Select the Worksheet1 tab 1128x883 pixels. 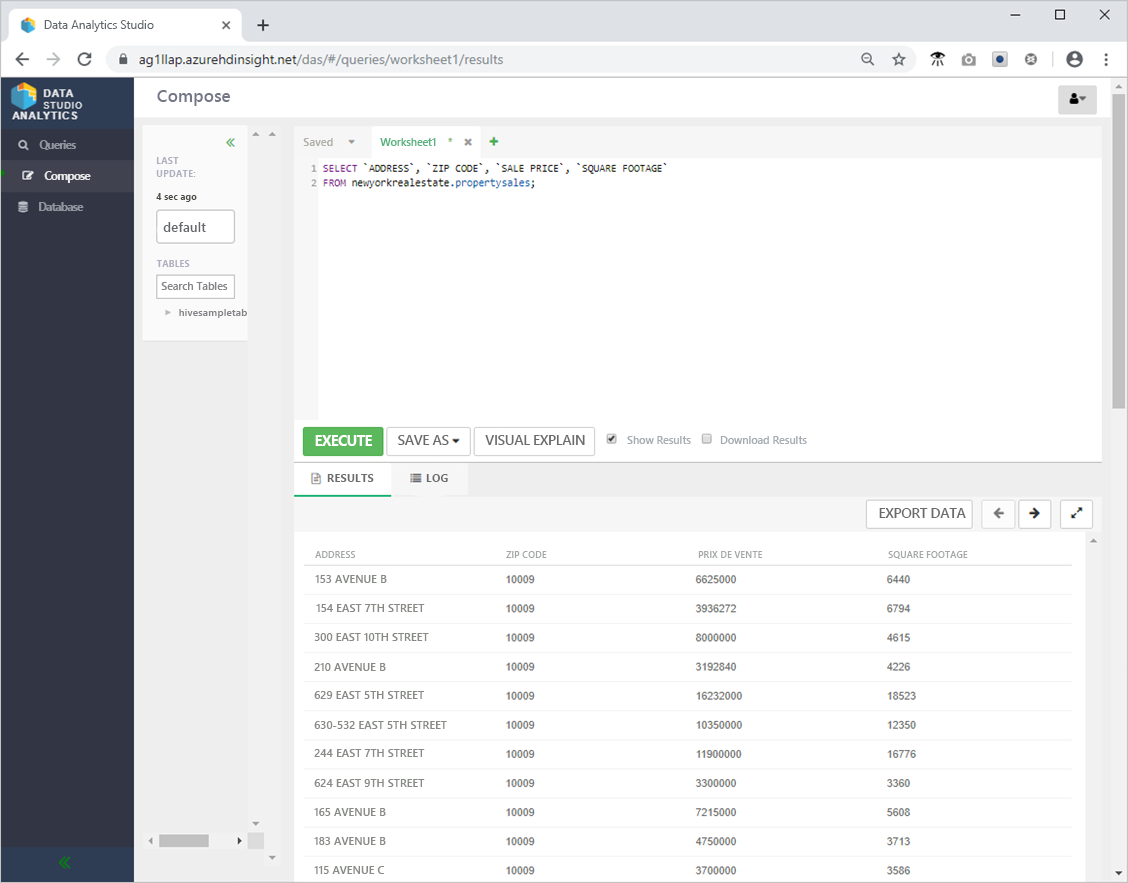pyautogui.click(x=409, y=141)
